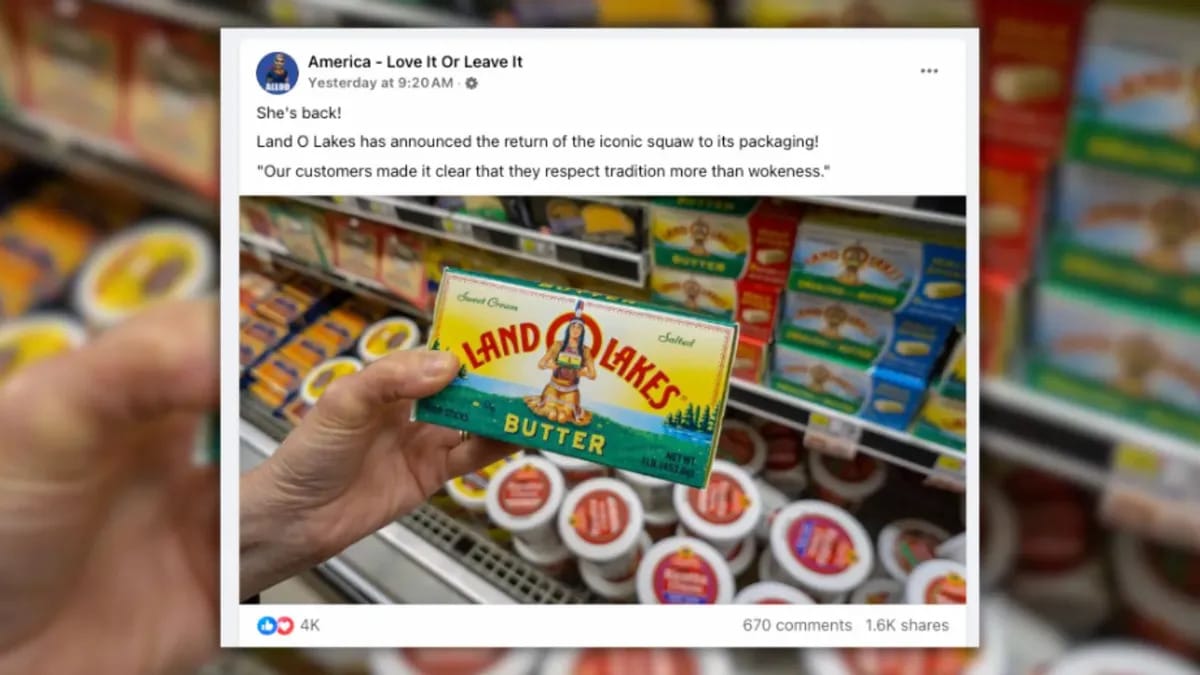Image resolution: width=1200 pixels, height=675 pixels.
Task: Open the America - Love It Or Leave It page
Action: point(415,62)
